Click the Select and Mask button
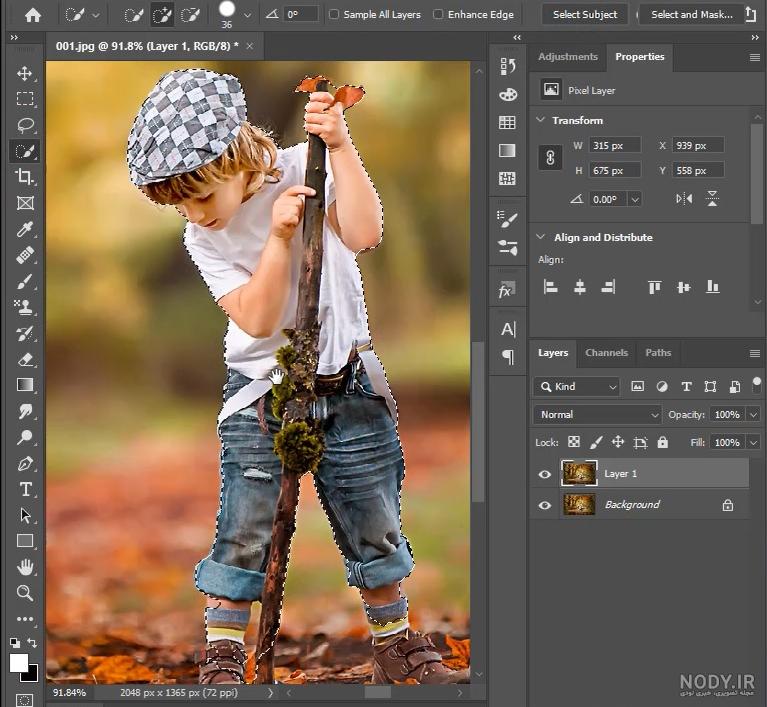Image resolution: width=767 pixels, height=707 pixels. [x=692, y=15]
